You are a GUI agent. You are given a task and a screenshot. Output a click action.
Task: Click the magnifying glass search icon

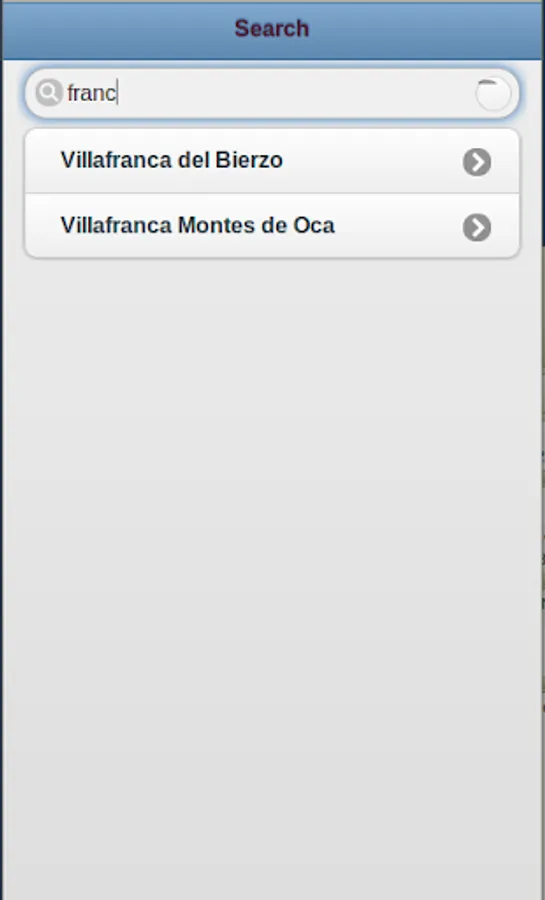[49, 92]
